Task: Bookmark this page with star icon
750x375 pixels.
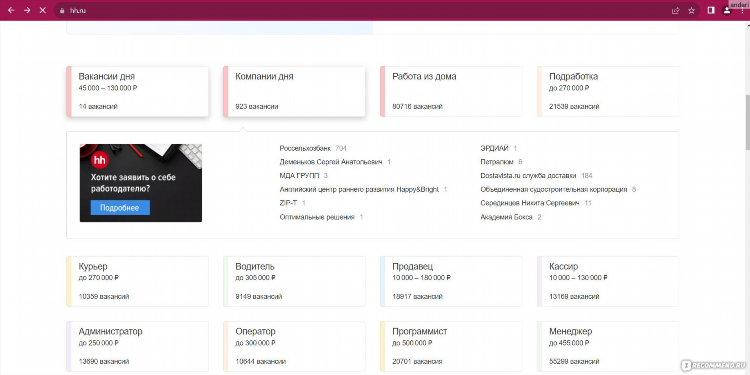Action: point(691,11)
